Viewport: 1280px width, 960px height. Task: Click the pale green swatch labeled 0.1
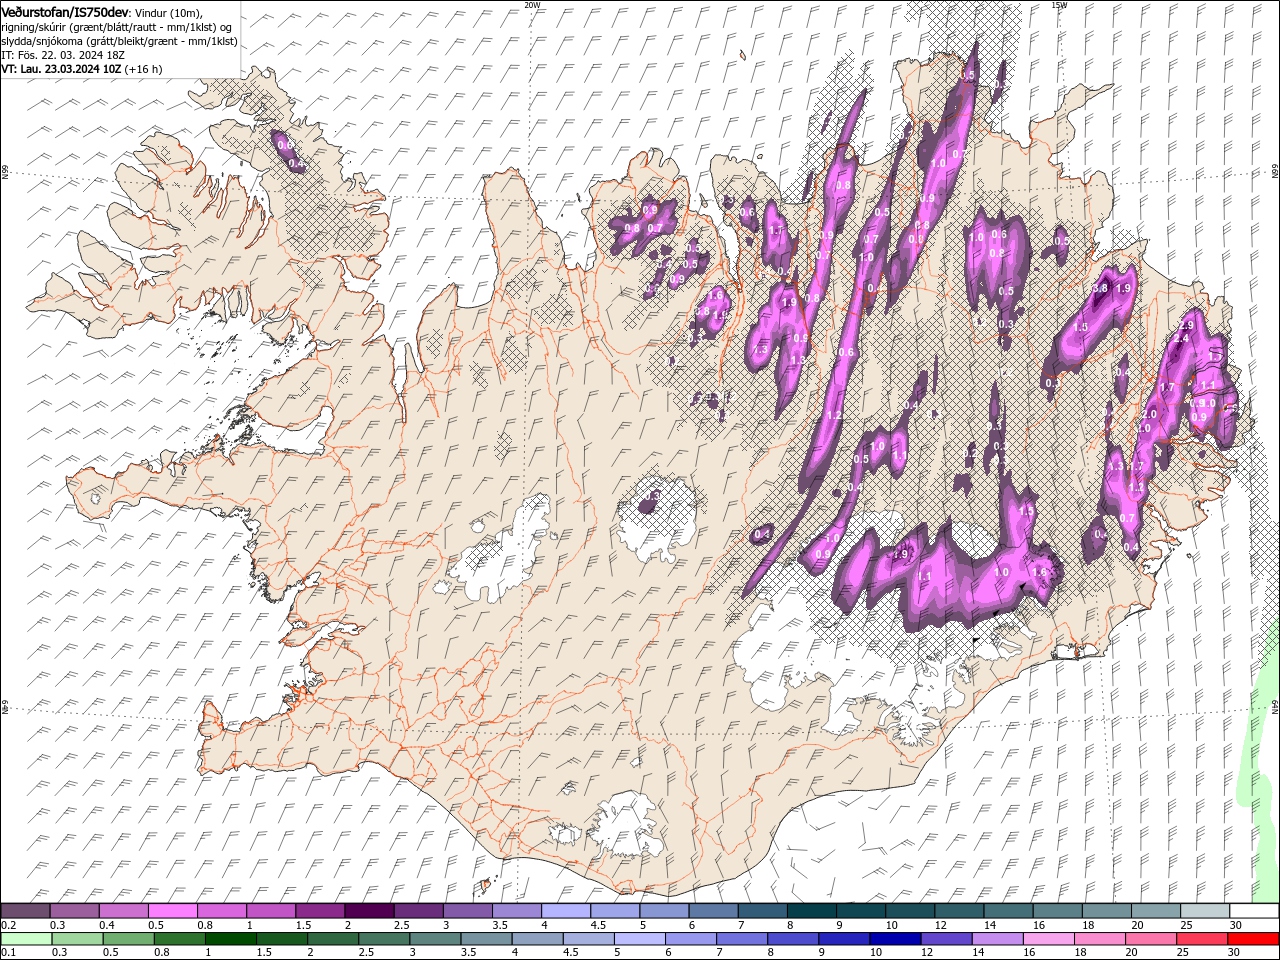click(x=27, y=939)
